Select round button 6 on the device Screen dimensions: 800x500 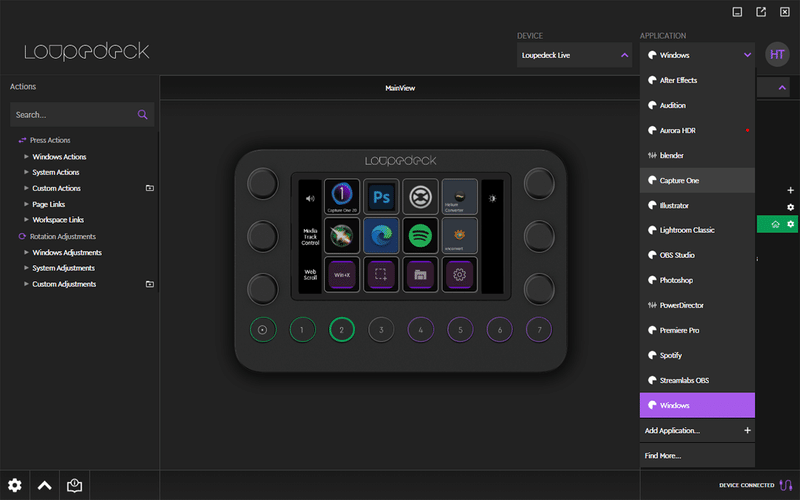click(x=499, y=330)
